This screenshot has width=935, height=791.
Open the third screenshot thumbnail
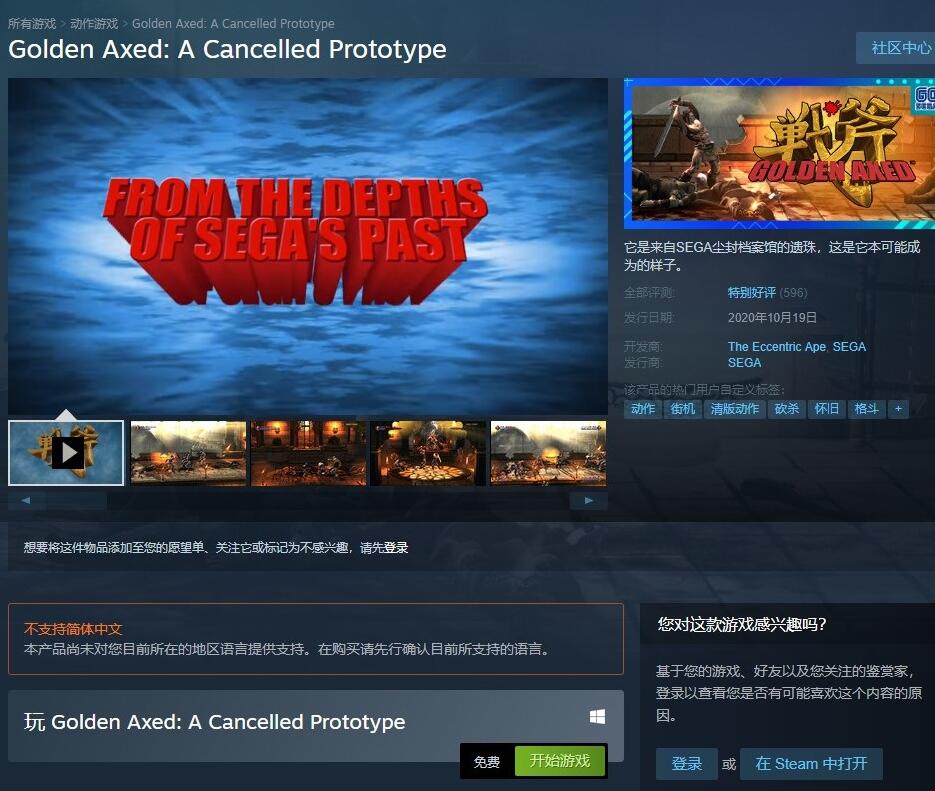(x=308, y=453)
